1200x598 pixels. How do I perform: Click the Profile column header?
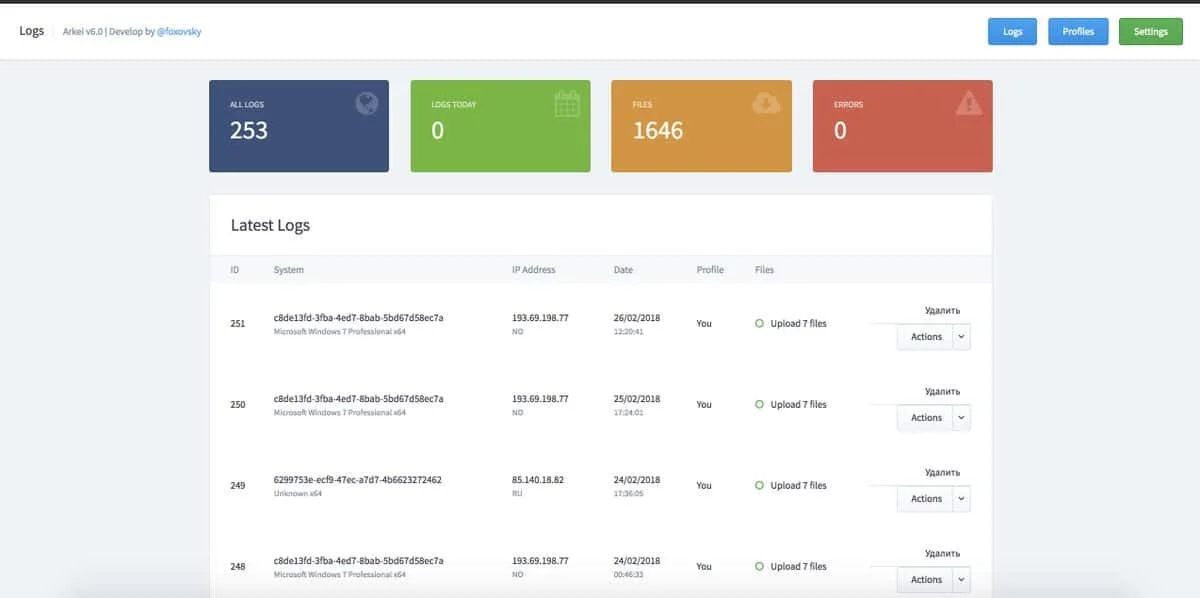710,270
